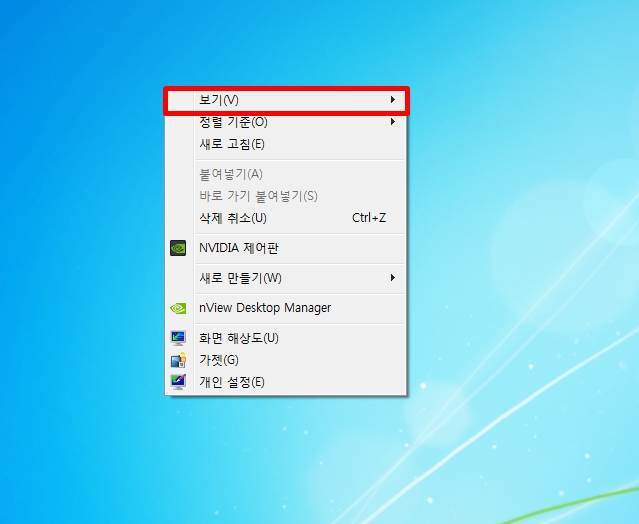Choose 삭제 취소(U) undo entry

pos(286,218)
